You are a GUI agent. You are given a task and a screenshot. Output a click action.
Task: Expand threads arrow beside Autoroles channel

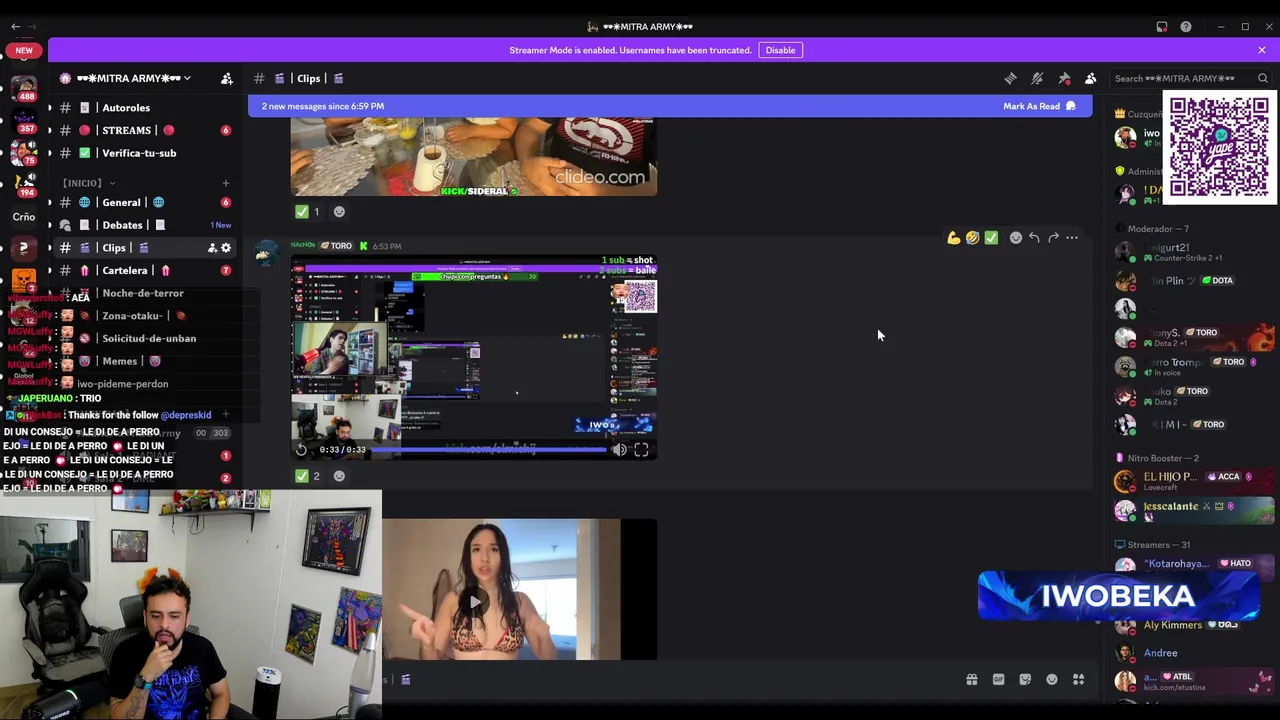tap(50, 108)
